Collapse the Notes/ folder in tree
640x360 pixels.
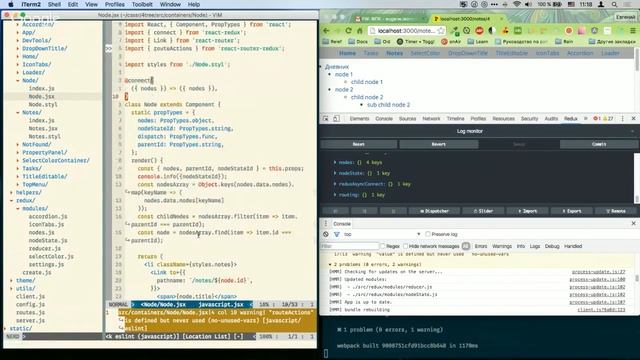[x=18, y=112]
